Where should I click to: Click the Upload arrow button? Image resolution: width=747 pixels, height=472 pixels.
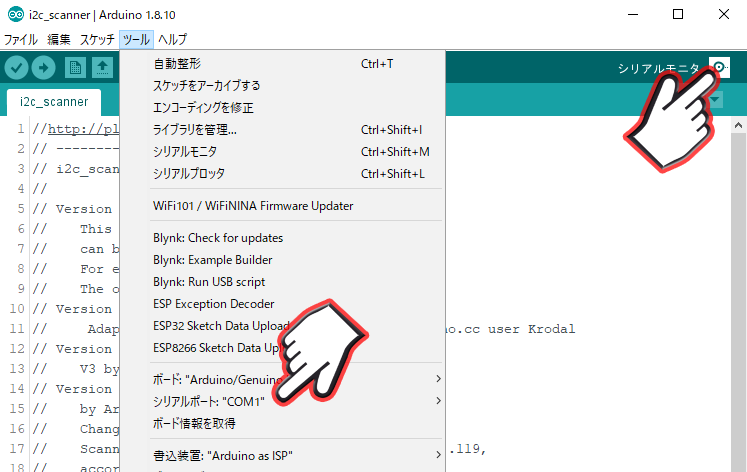(43, 68)
